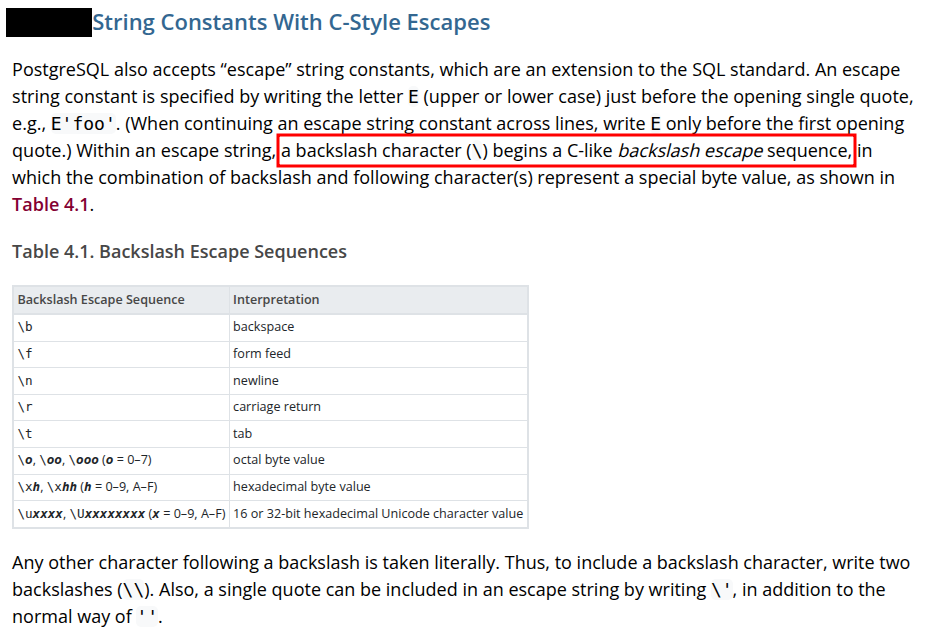This screenshot has width=943, height=642.
Task: Click the \r escape sequence cell
Action: [26, 407]
